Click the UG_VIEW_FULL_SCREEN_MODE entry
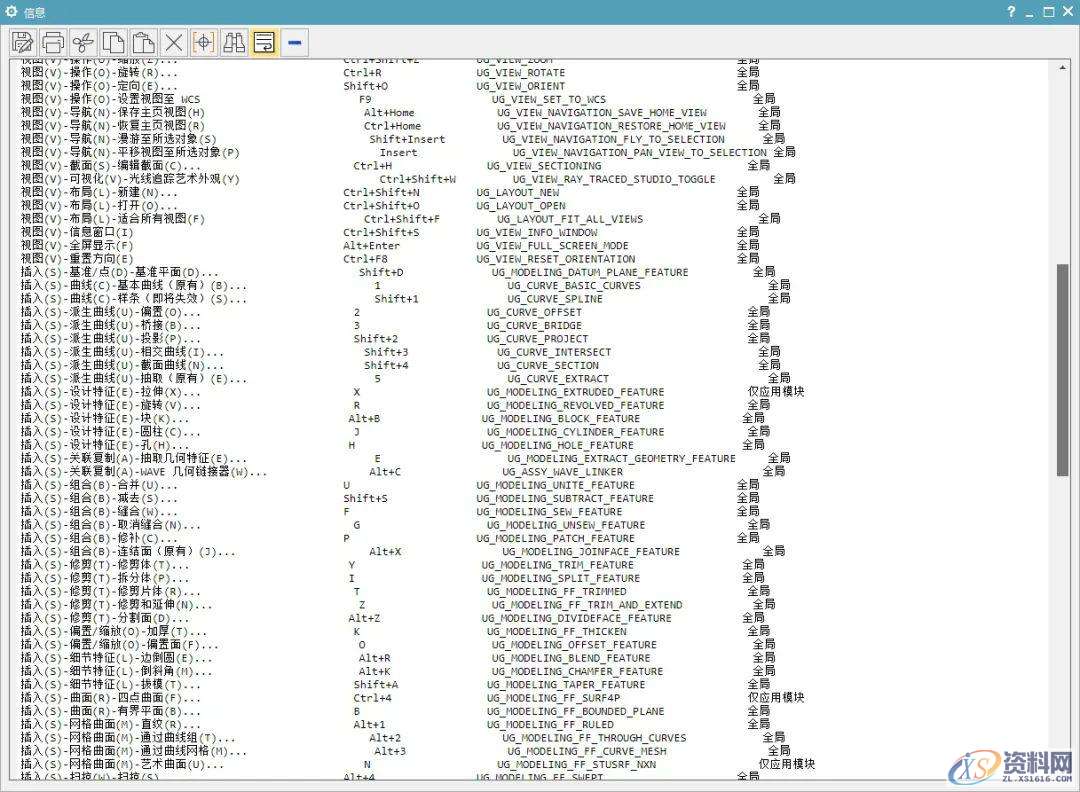1080x792 pixels. click(552, 246)
